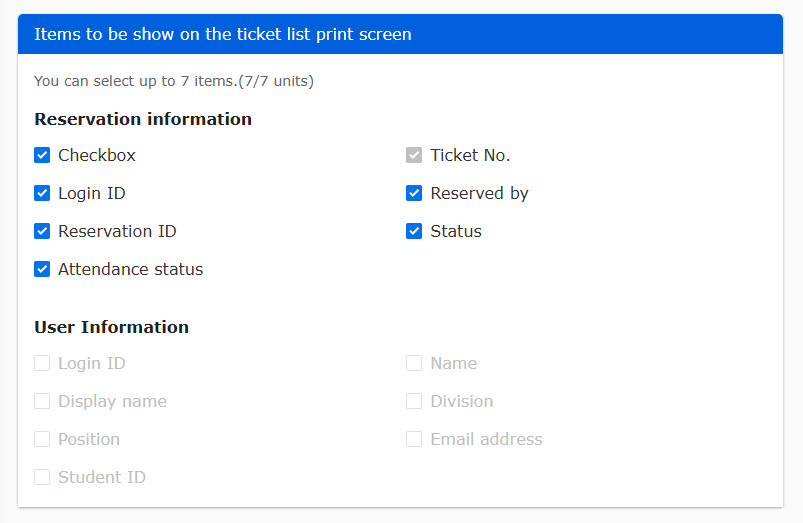This screenshot has width=803, height=523.
Task: Enable the Student ID checkbox
Action: pos(42,477)
